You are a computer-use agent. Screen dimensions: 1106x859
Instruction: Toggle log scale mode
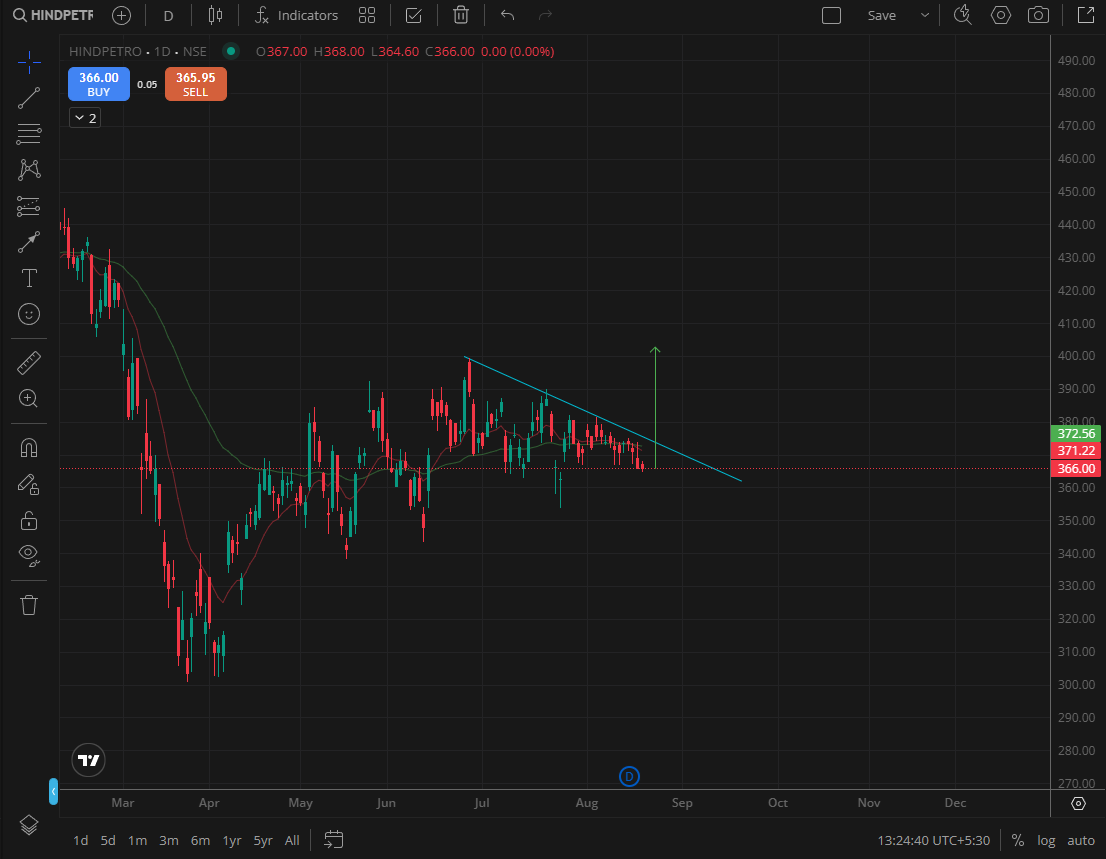(x=1046, y=840)
